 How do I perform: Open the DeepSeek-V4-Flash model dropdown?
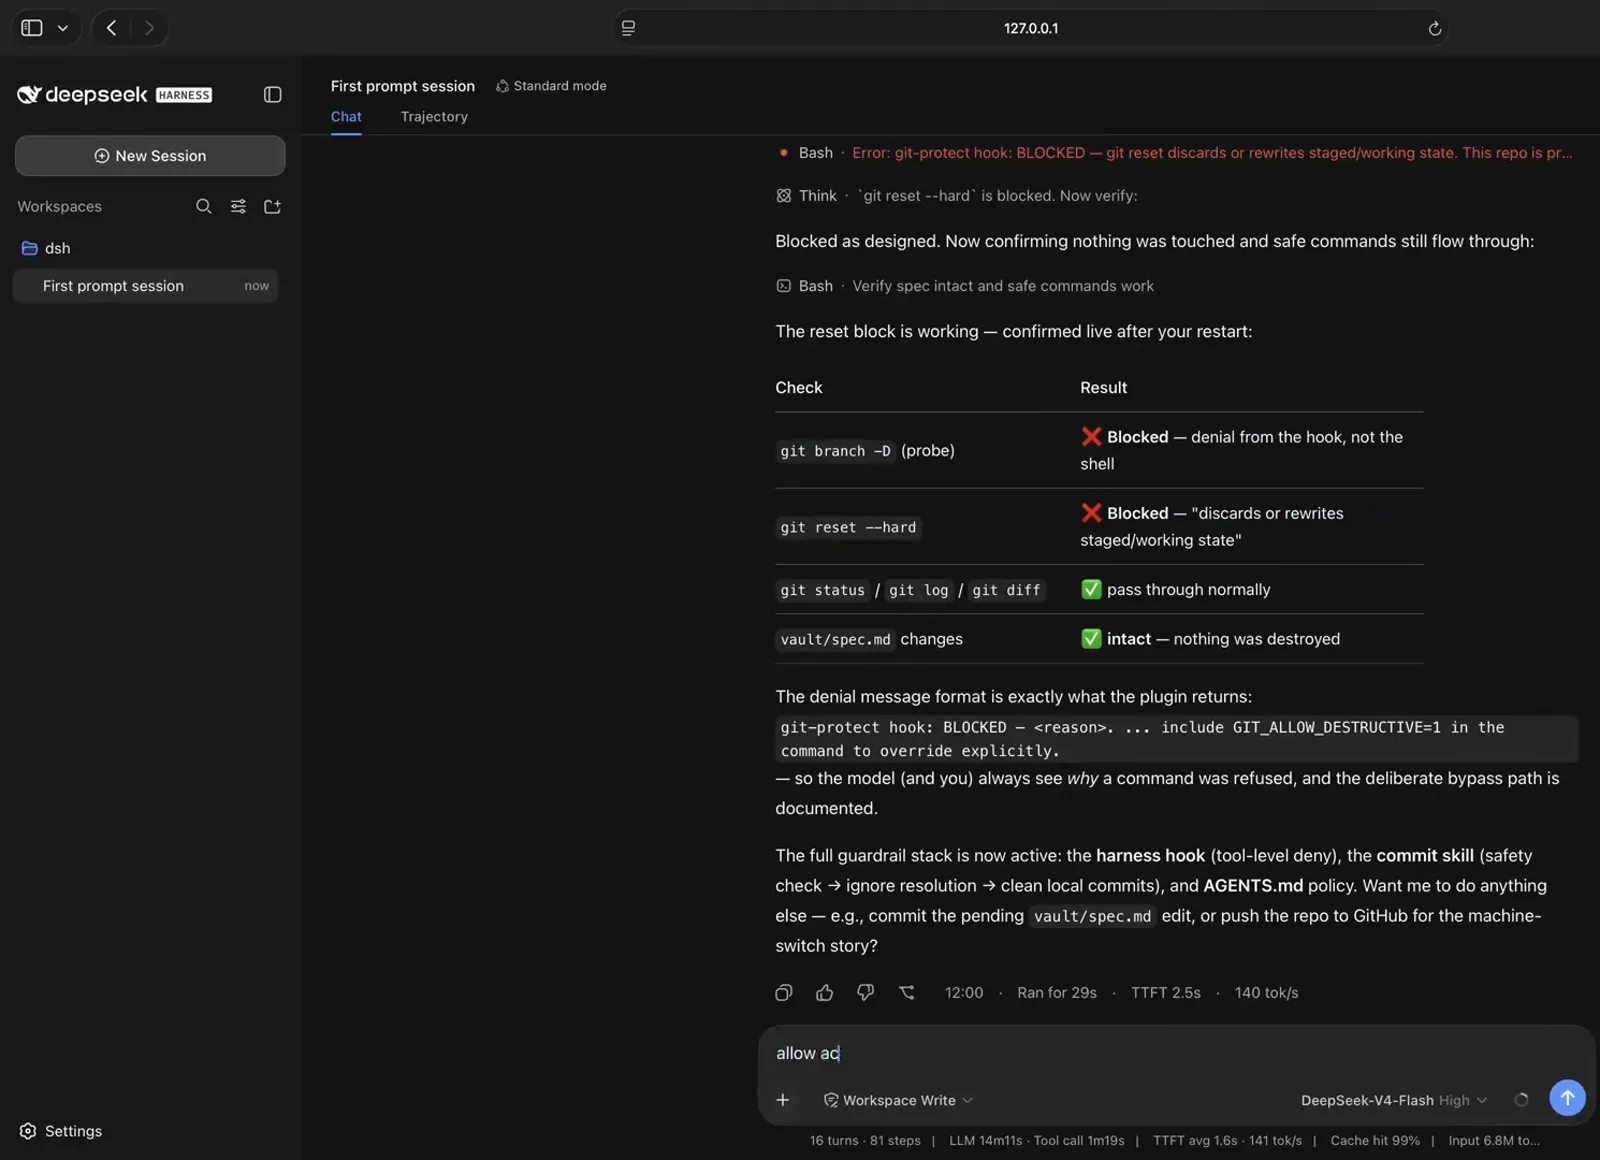point(1394,1100)
